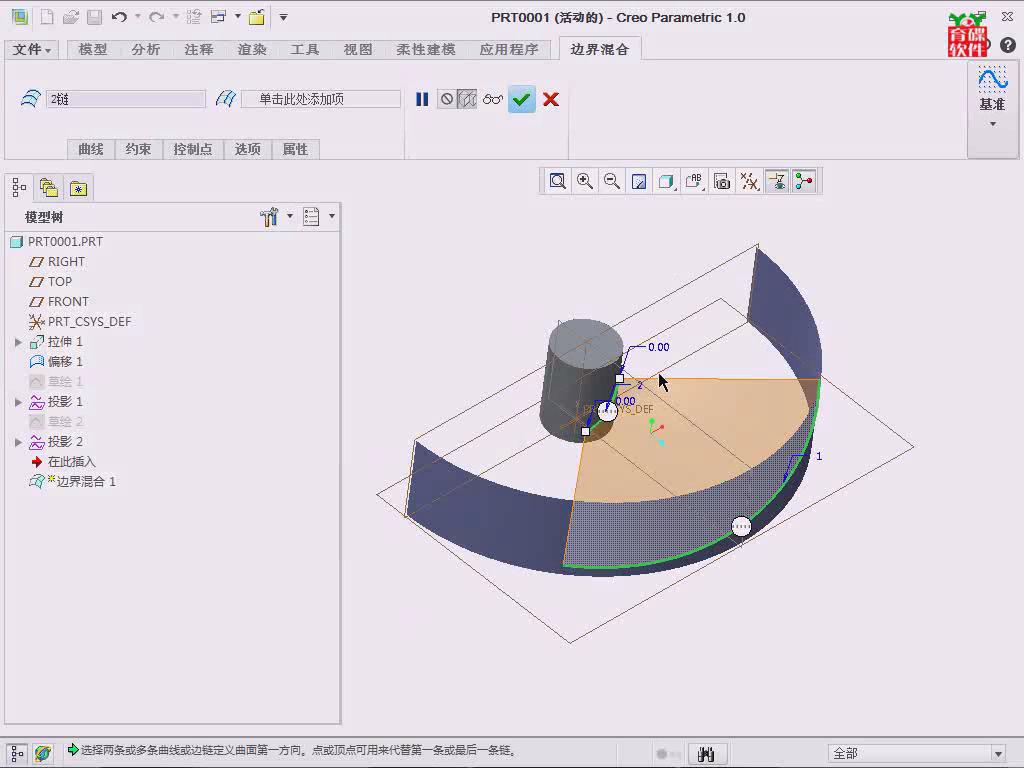Open the 控制点 panel button
The width and height of the screenshot is (1024, 768).
tap(193, 150)
